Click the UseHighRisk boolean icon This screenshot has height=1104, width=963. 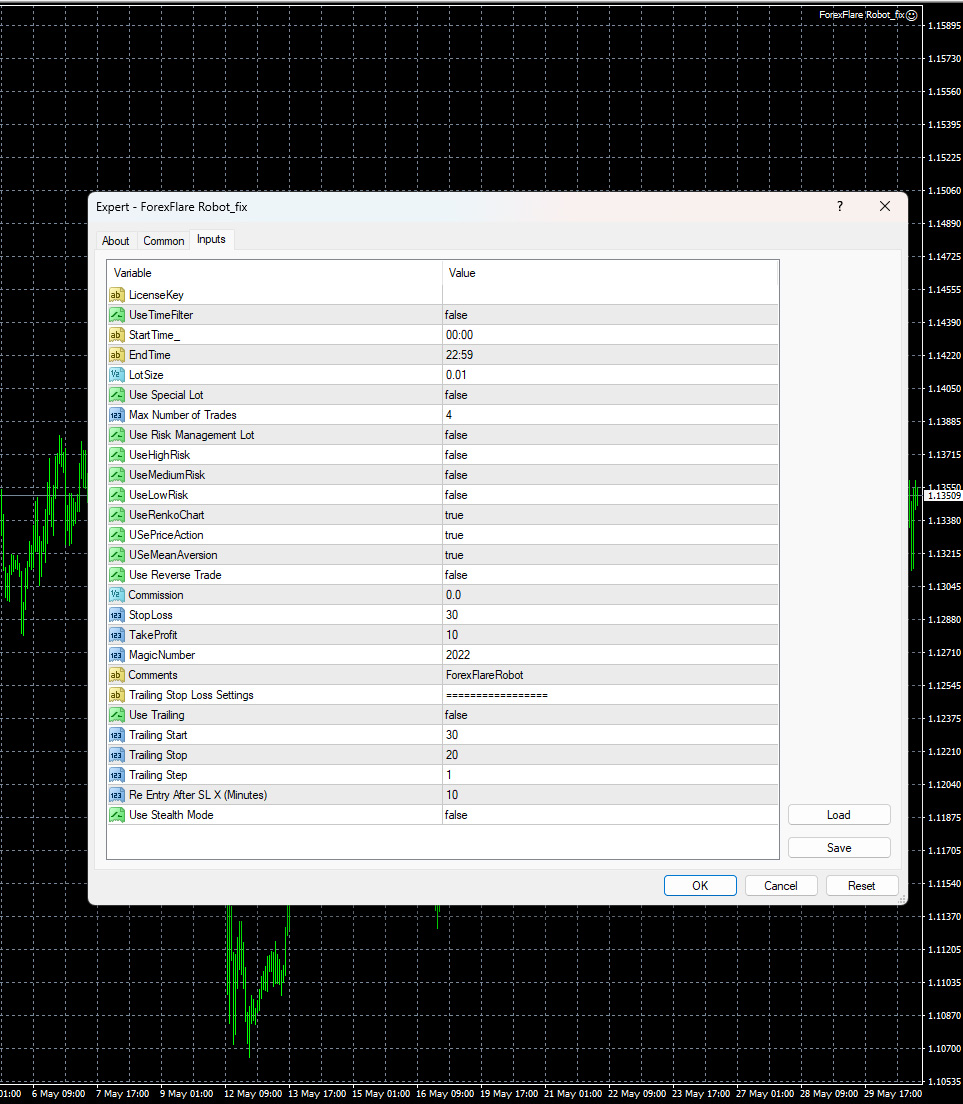117,455
